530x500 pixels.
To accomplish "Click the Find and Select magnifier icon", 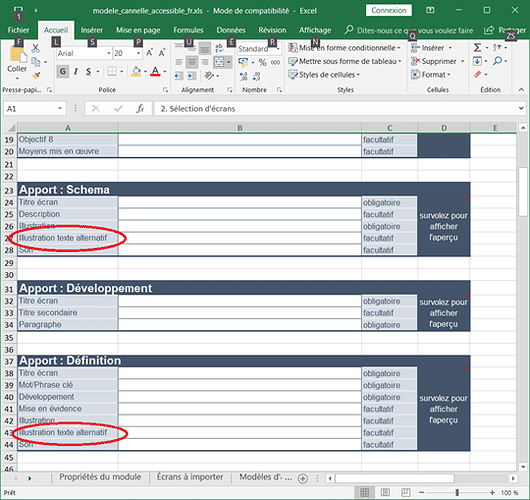I will pyautogui.click(x=497, y=61).
